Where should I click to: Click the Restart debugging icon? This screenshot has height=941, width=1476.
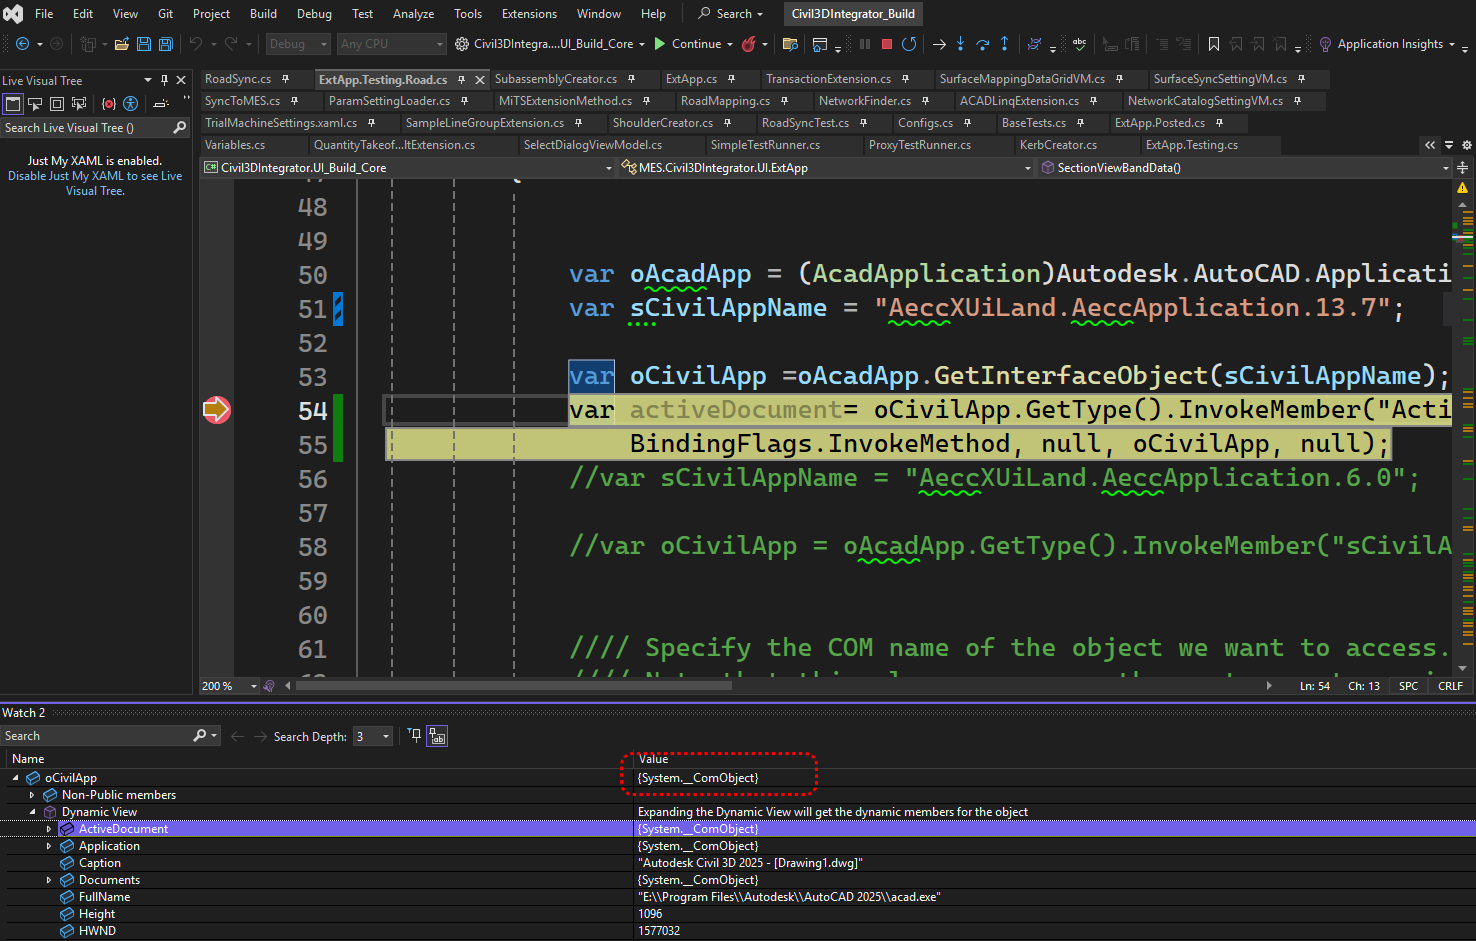click(x=909, y=44)
